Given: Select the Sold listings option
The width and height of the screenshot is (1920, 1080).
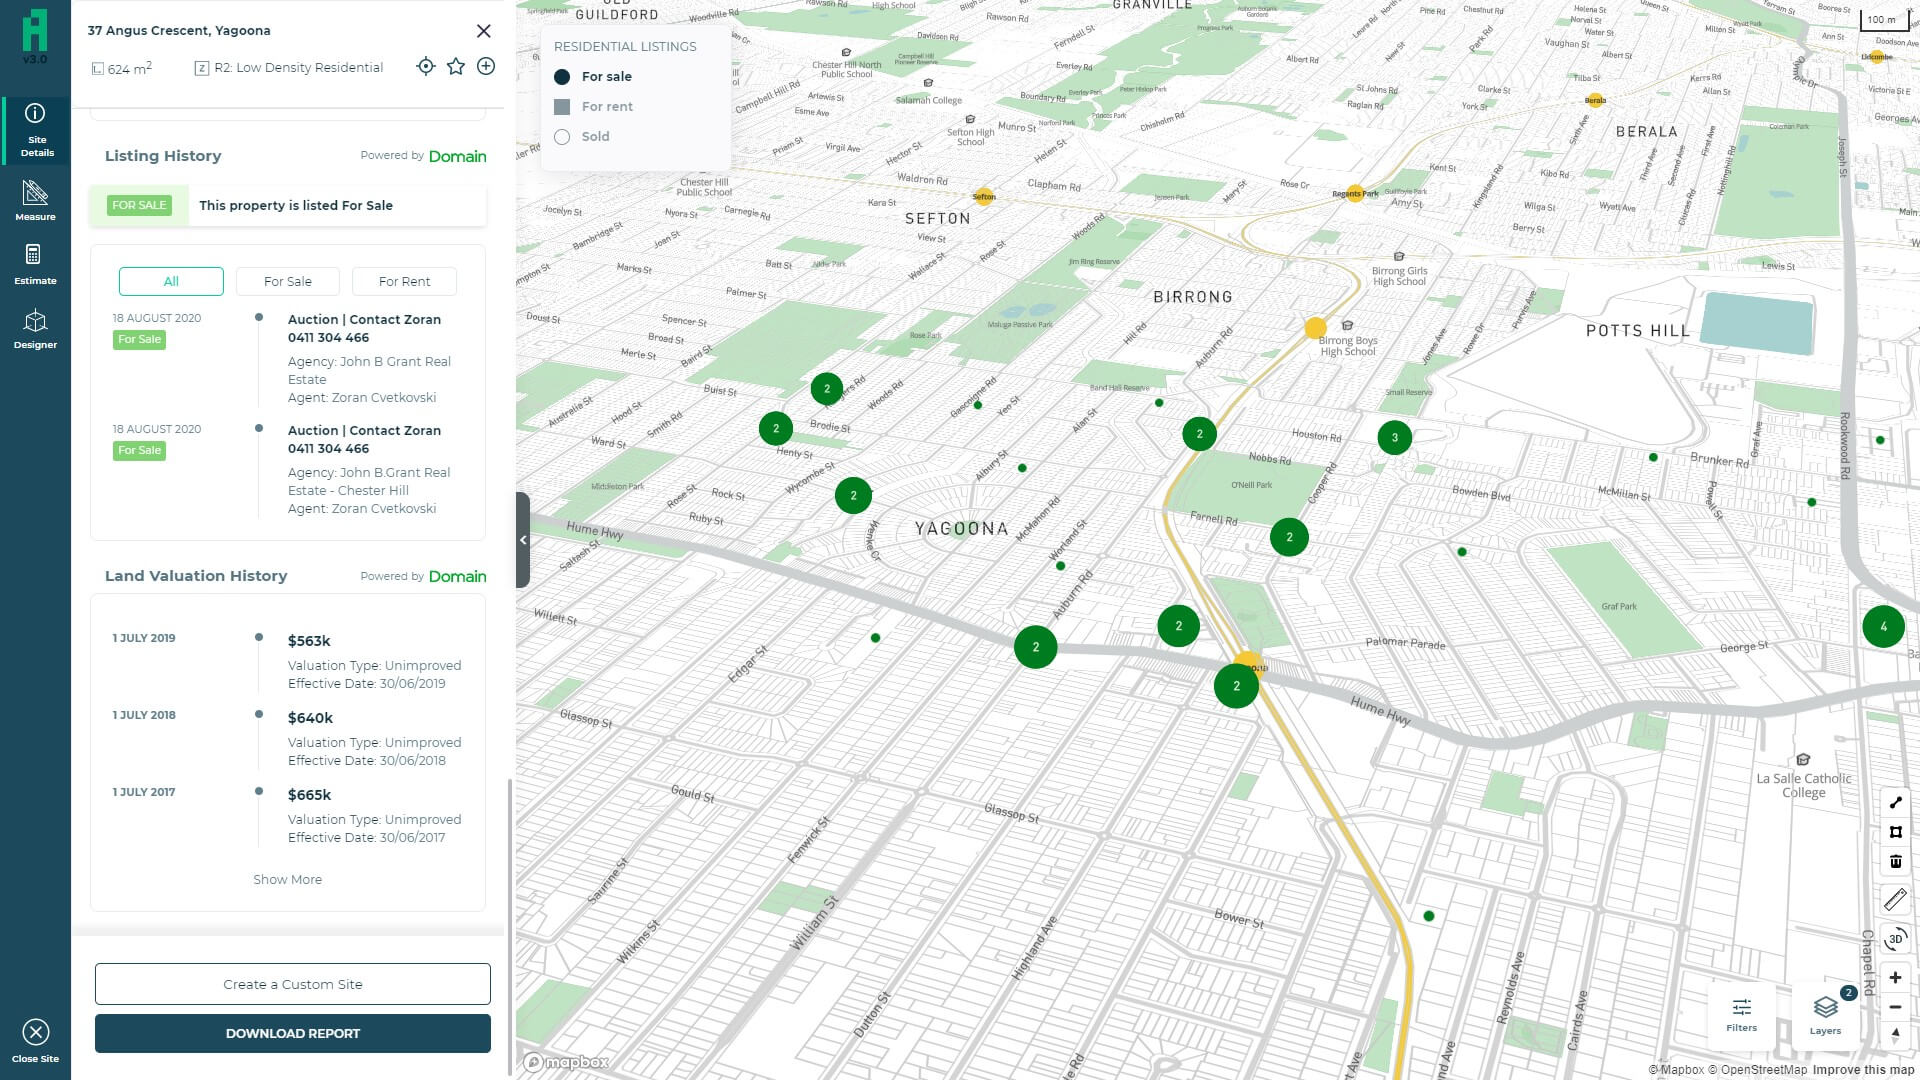Looking at the screenshot, I should (x=582, y=137).
